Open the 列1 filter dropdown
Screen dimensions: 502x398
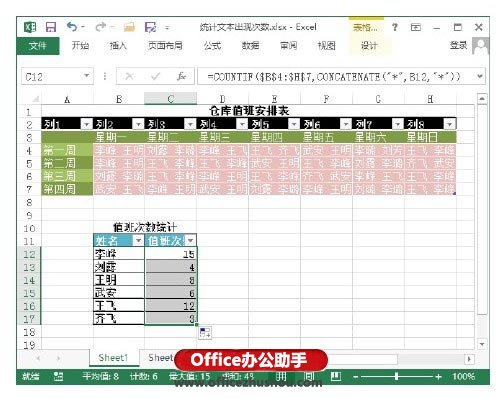86,124
